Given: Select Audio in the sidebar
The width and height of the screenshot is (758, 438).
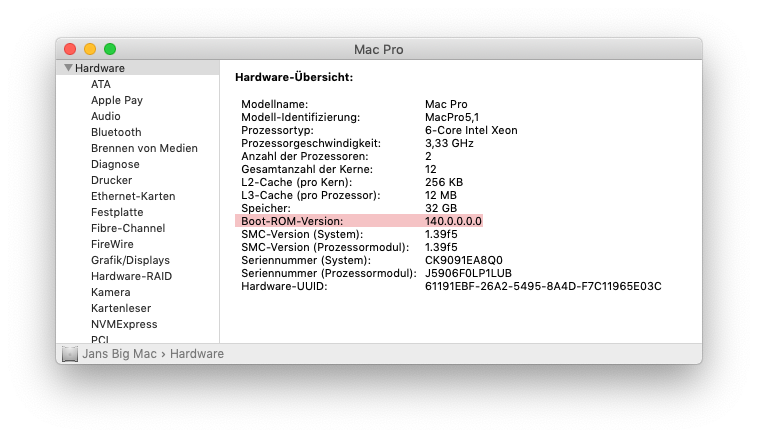Looking at the screenshot, I should click(106, 116).
